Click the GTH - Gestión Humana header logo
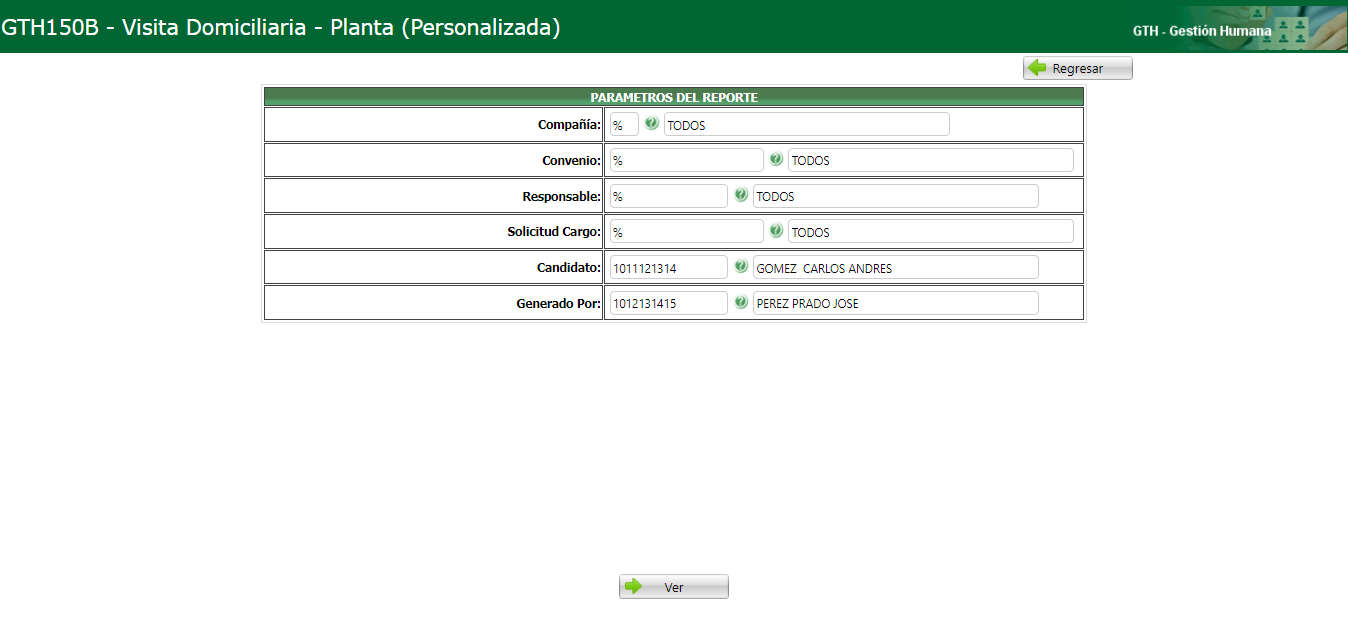 (1240, 27)
